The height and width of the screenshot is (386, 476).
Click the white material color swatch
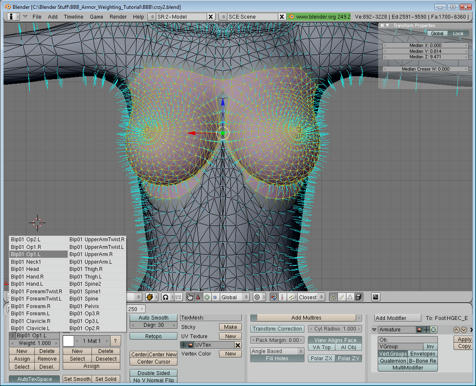coord(68,341)
